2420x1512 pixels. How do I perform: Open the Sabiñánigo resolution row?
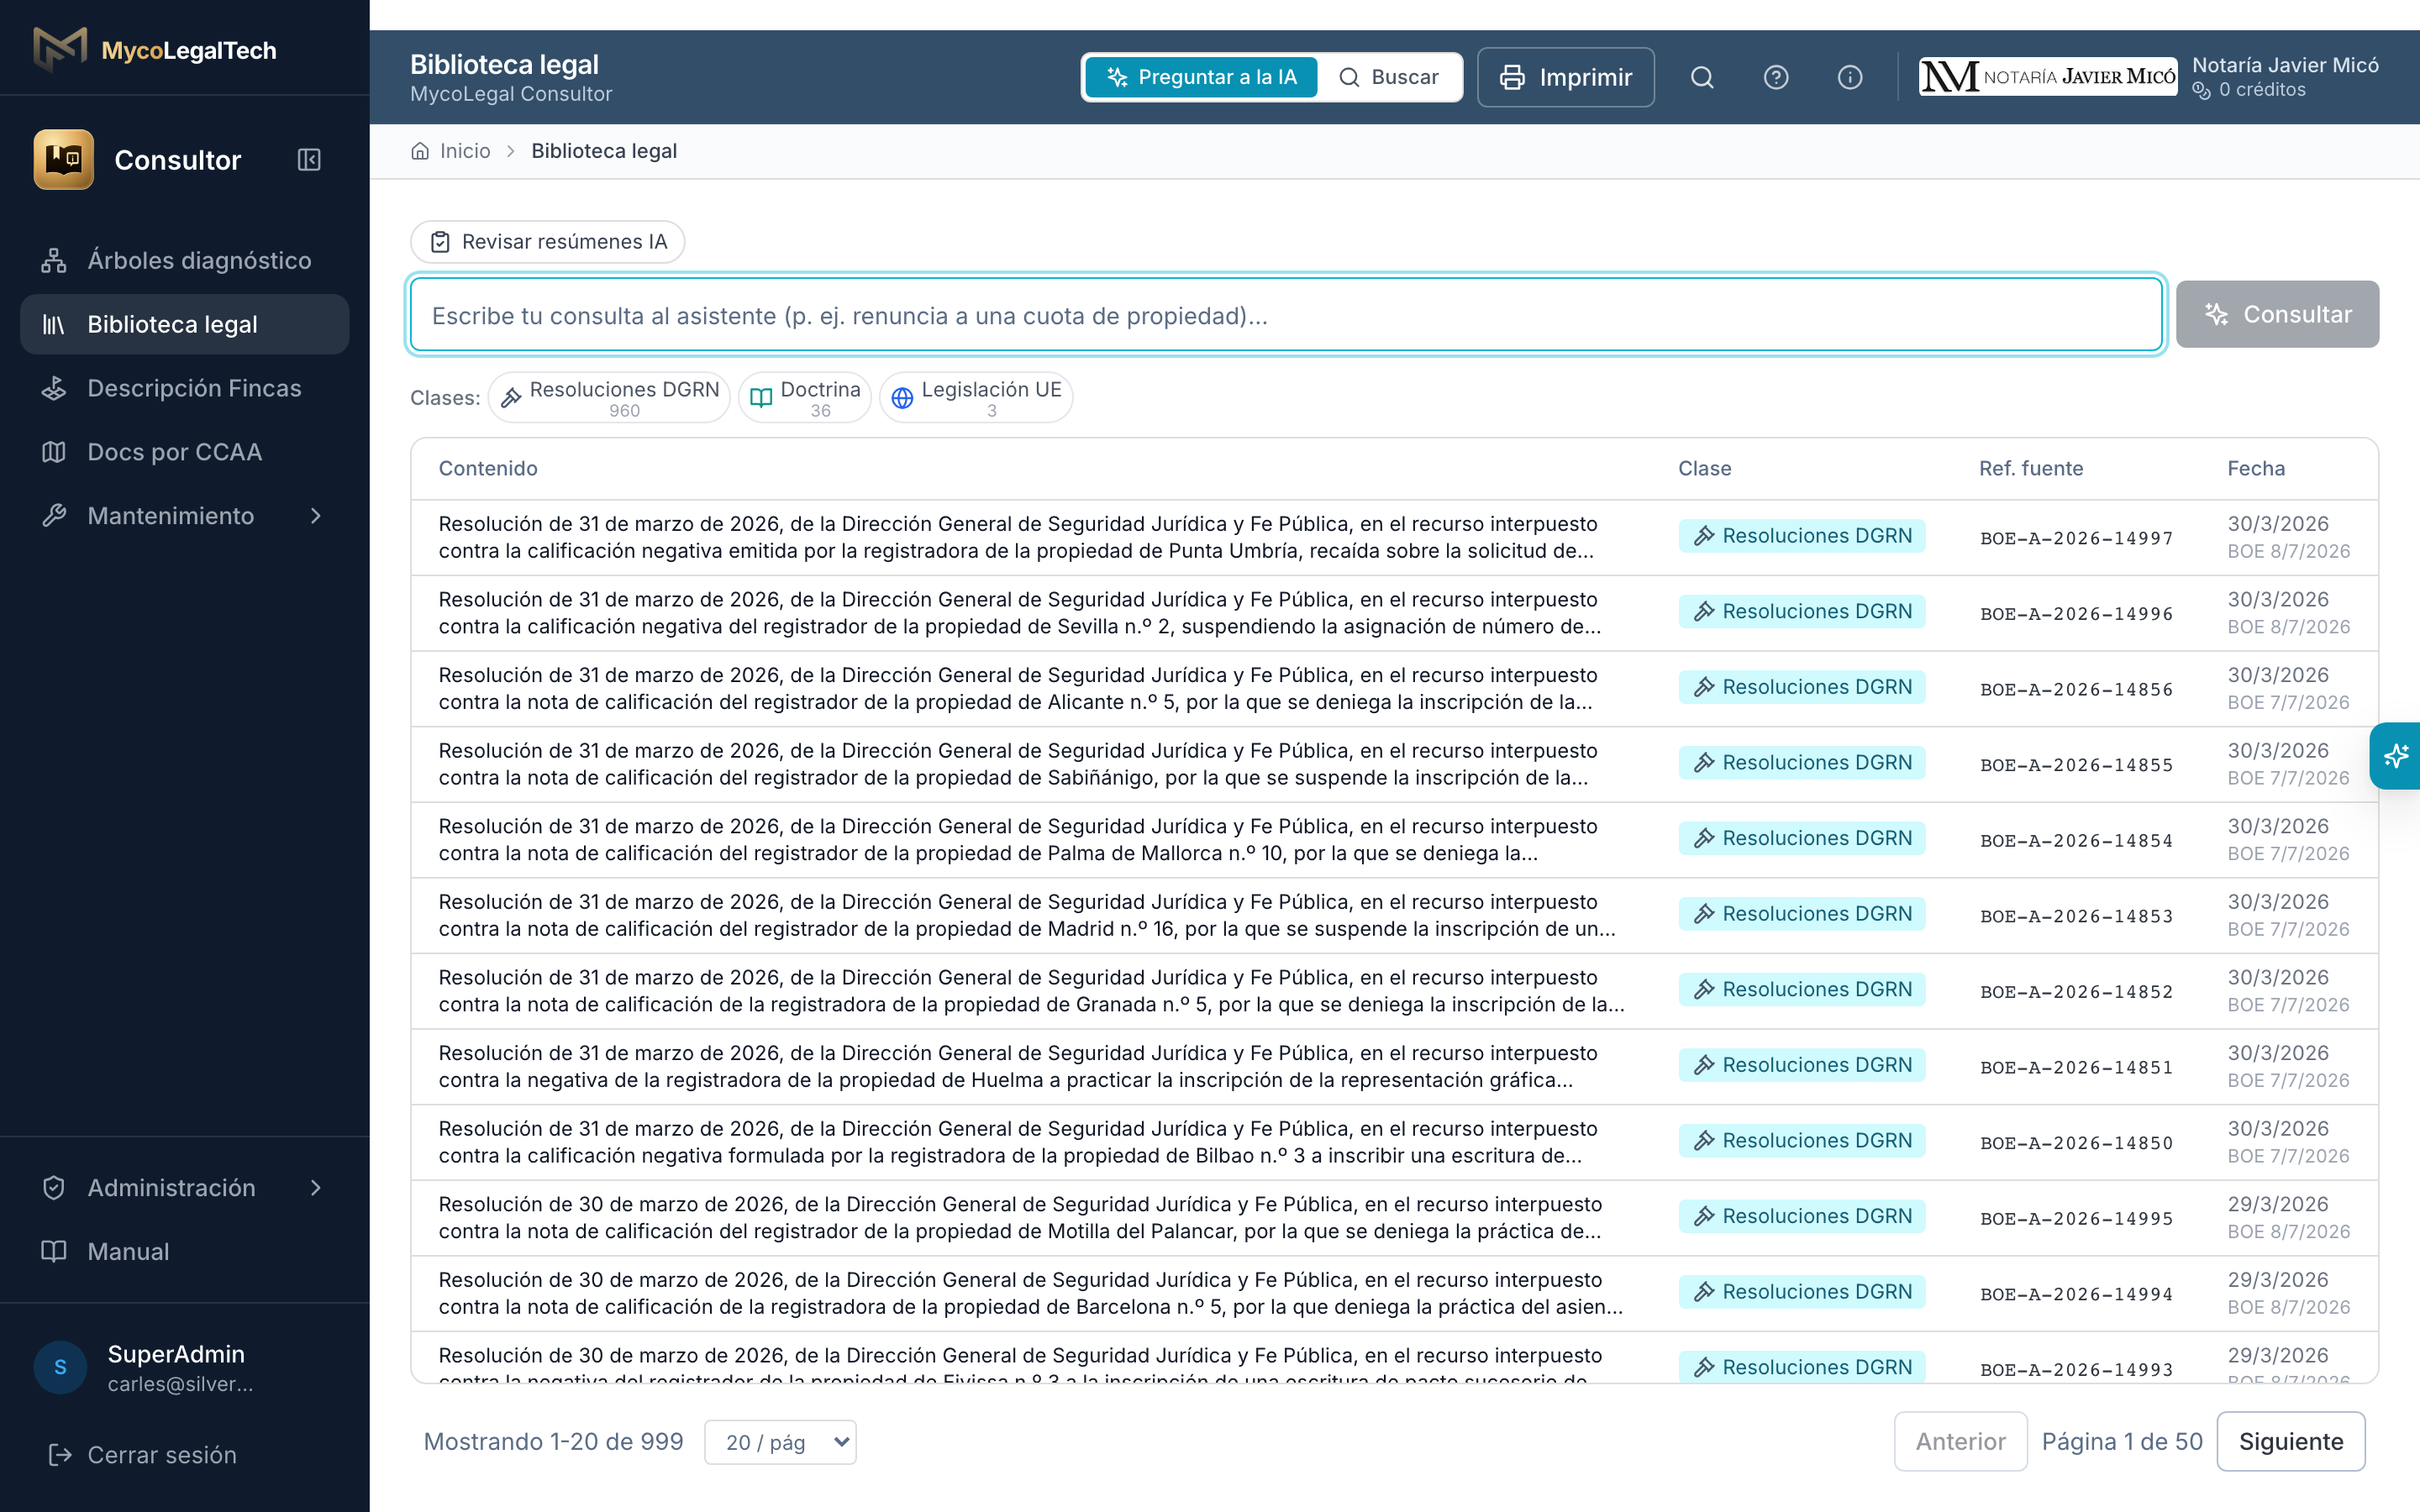click(1394, 764)
